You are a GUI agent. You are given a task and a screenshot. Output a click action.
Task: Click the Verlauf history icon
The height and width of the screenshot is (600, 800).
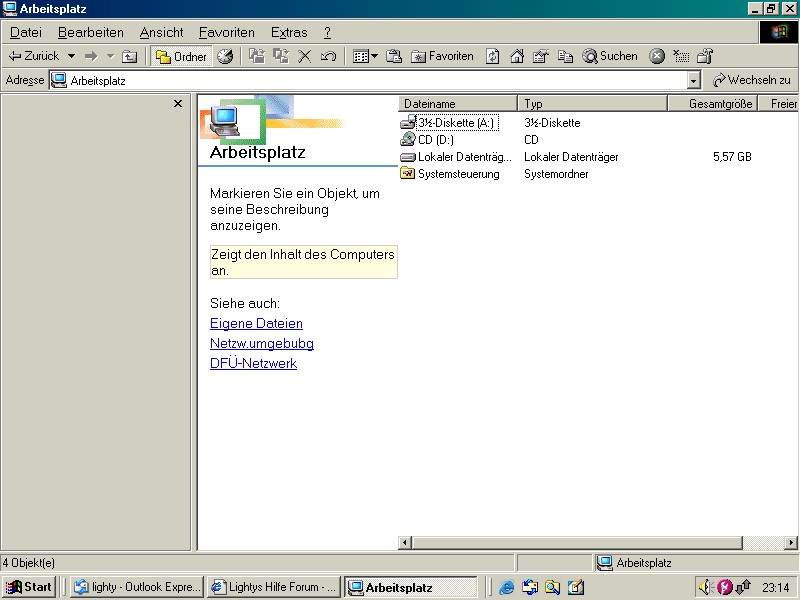(225, 57)
